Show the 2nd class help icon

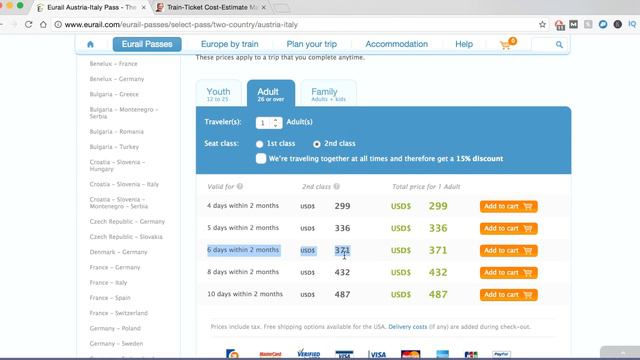tap(336, 187)
